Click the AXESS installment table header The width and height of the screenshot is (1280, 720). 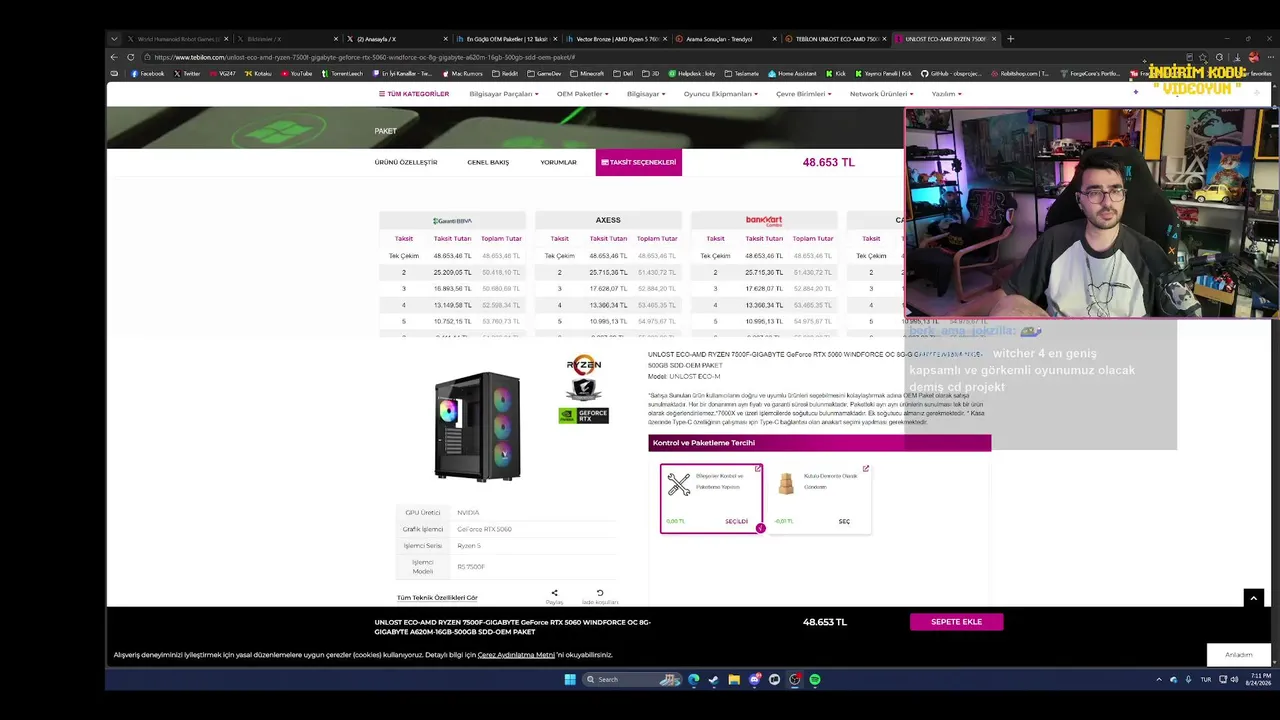[x=608, y=221]
